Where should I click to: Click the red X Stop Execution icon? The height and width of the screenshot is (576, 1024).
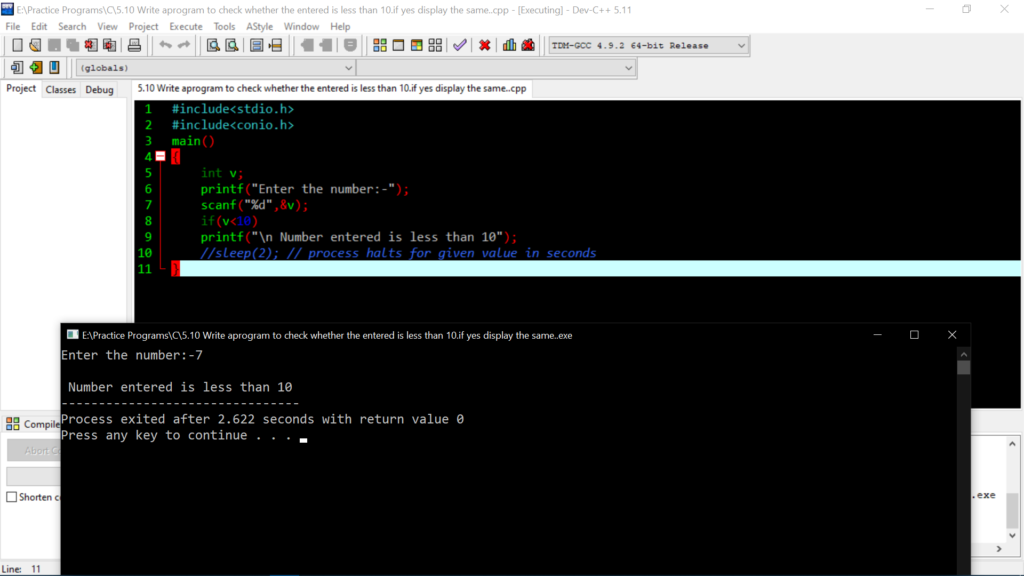point(485,45)
